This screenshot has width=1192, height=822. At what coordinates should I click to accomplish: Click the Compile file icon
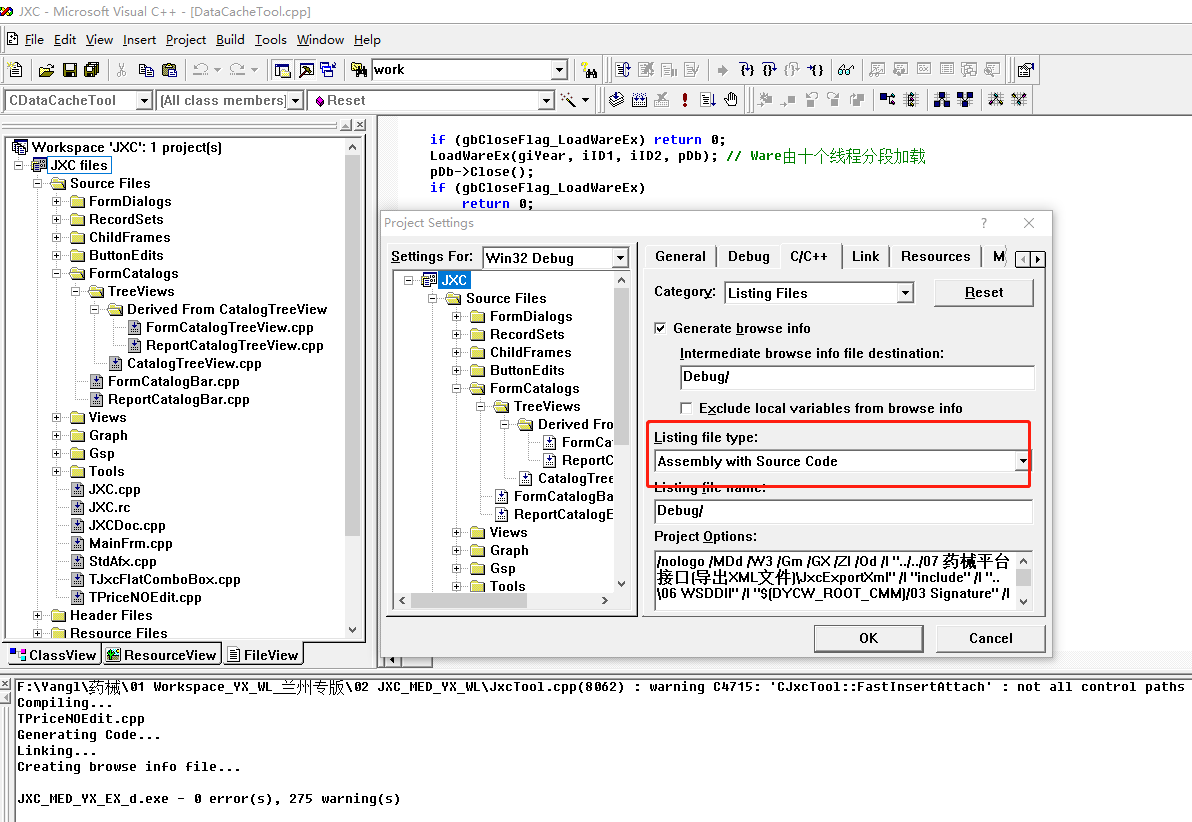tap(617, 100)
